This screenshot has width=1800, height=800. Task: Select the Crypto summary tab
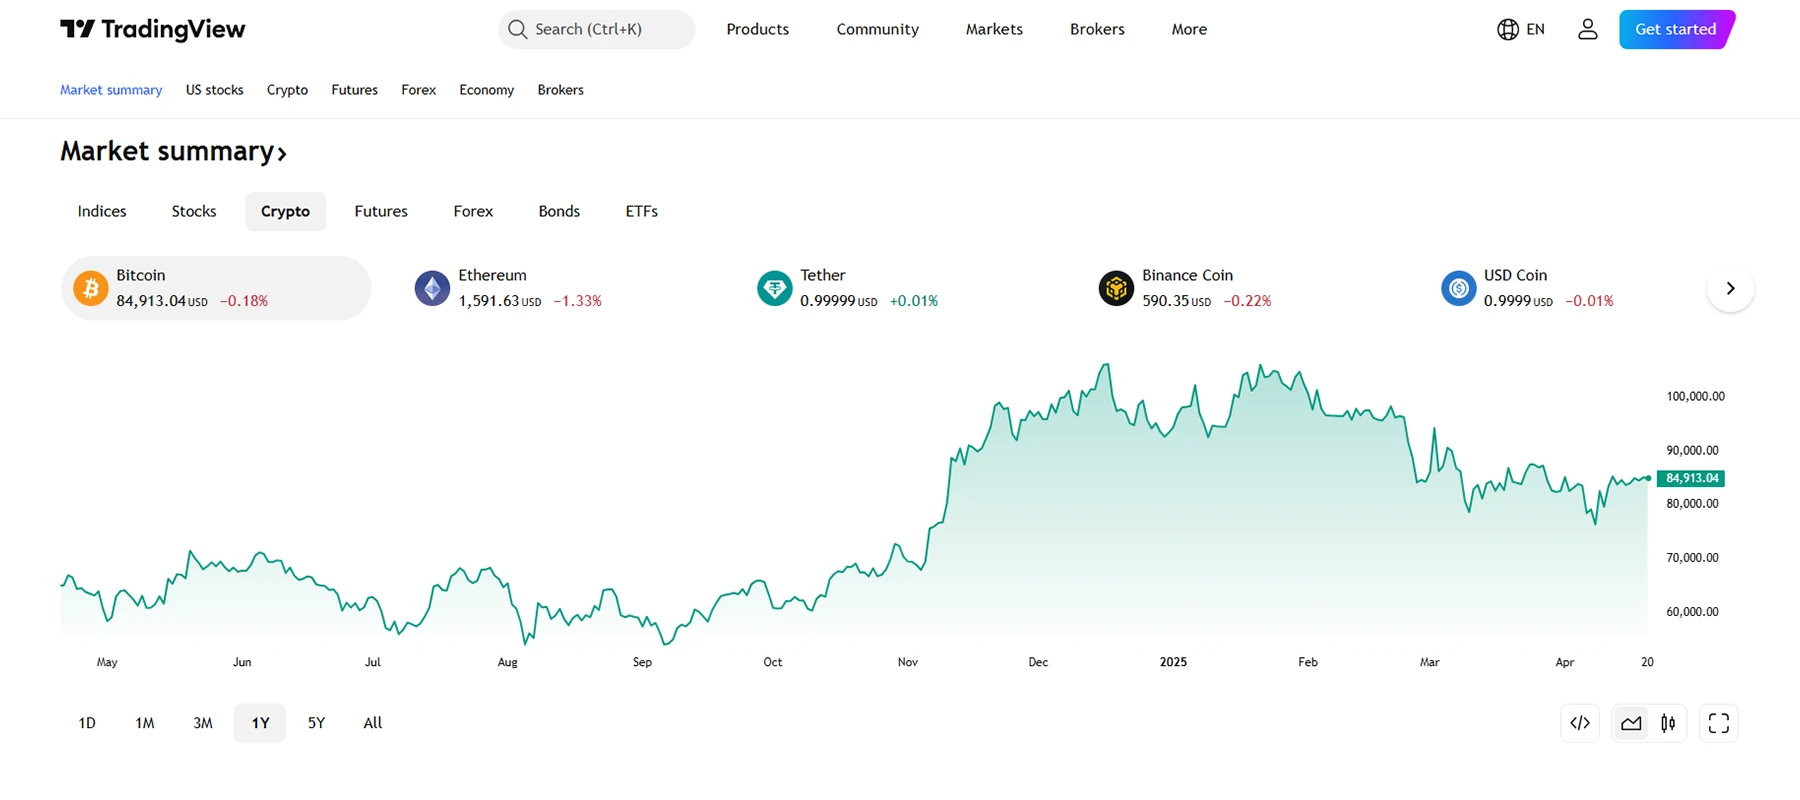pos(286,211)
